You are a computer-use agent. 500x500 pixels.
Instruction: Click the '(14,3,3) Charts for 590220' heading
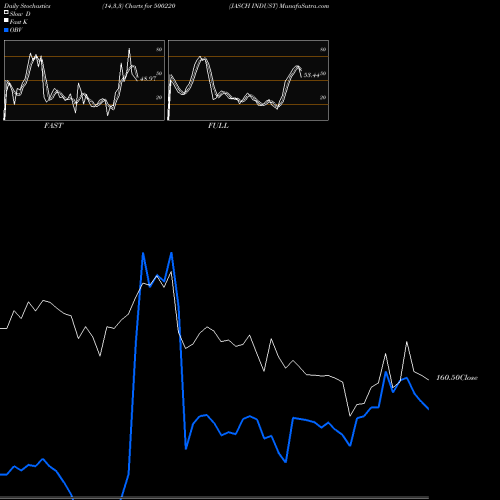(139, 6)
